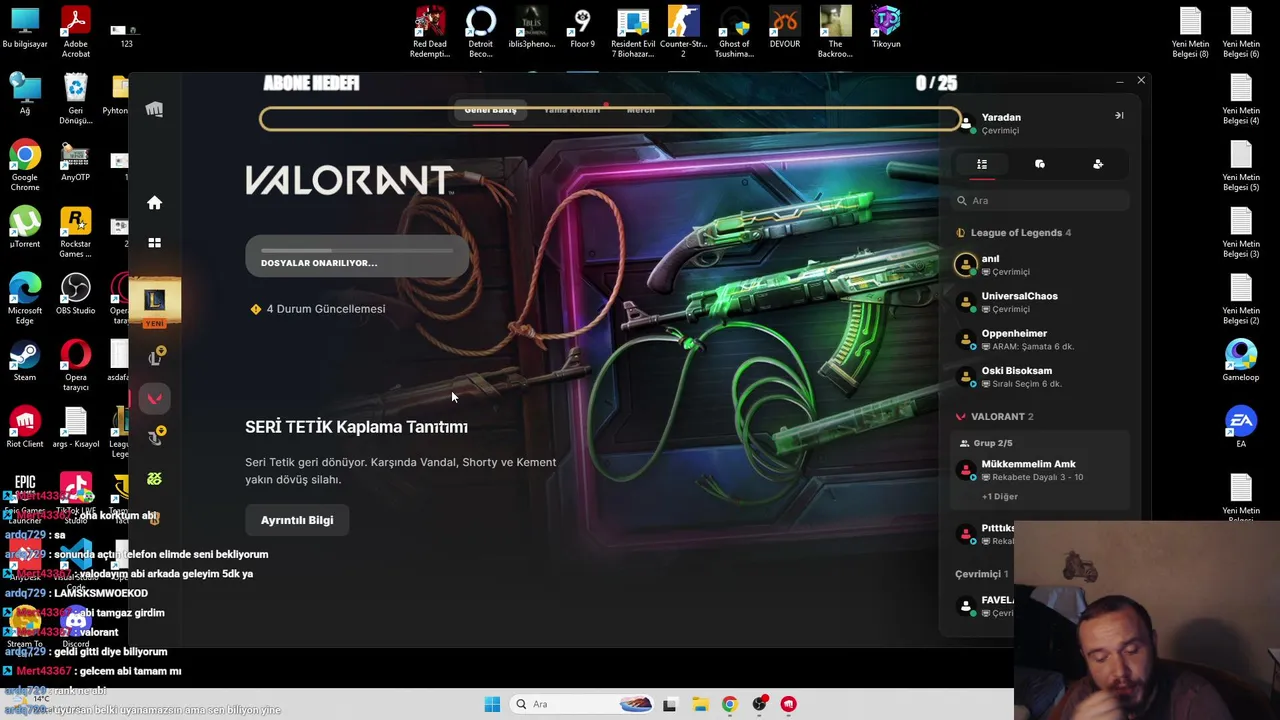Open the Steam desktop shortcut
Screen dimensions: 1280x720
[x=25, y=362]
